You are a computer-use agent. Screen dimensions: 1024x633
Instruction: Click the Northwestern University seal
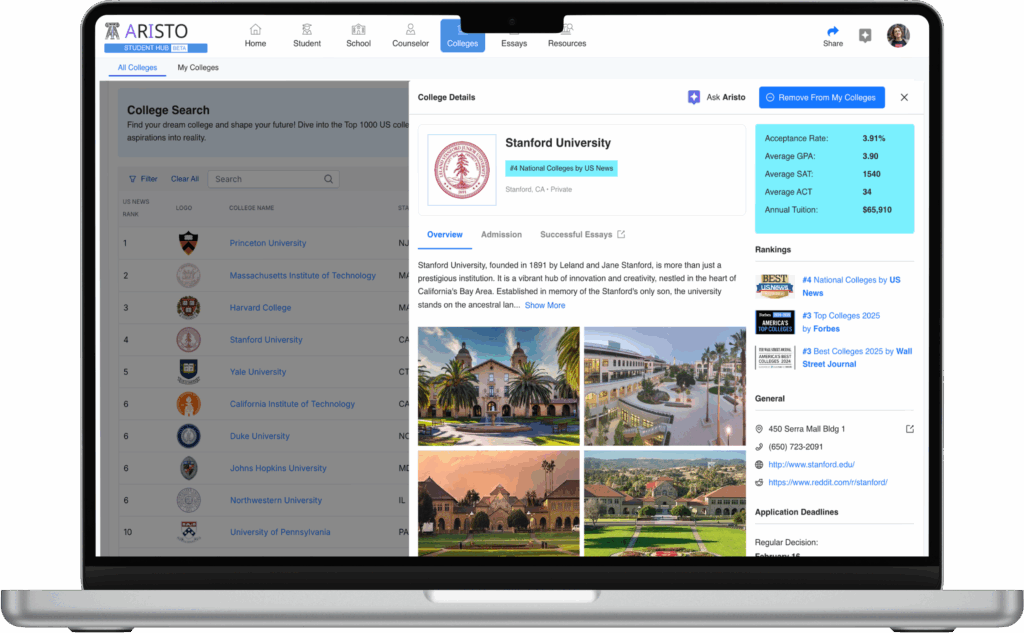click(x=188, y=500)
